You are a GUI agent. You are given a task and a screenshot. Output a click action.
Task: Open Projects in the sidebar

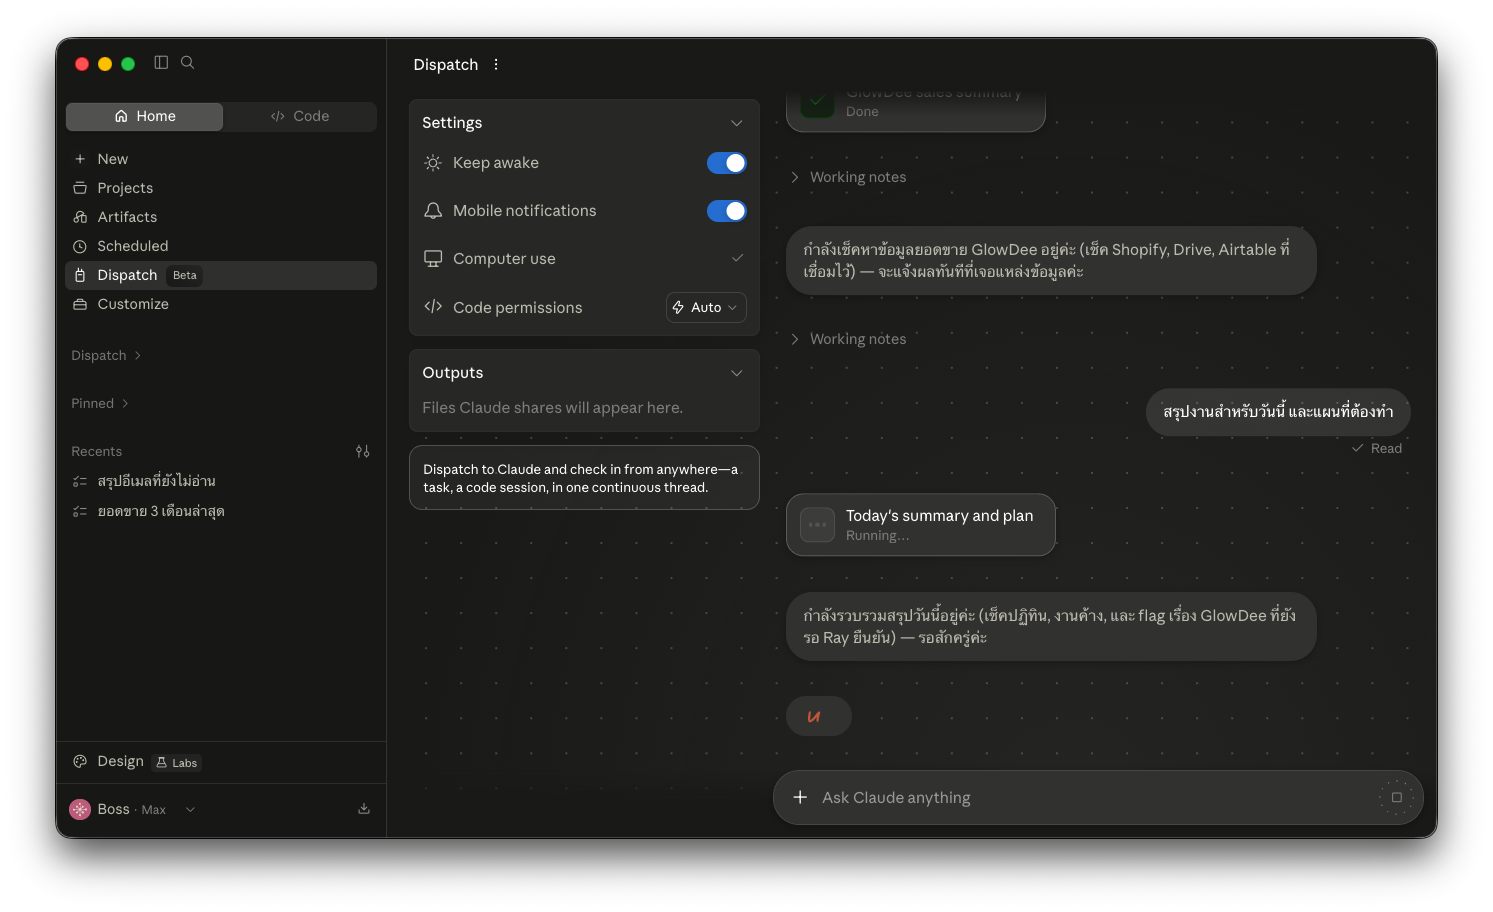point(221,188)
